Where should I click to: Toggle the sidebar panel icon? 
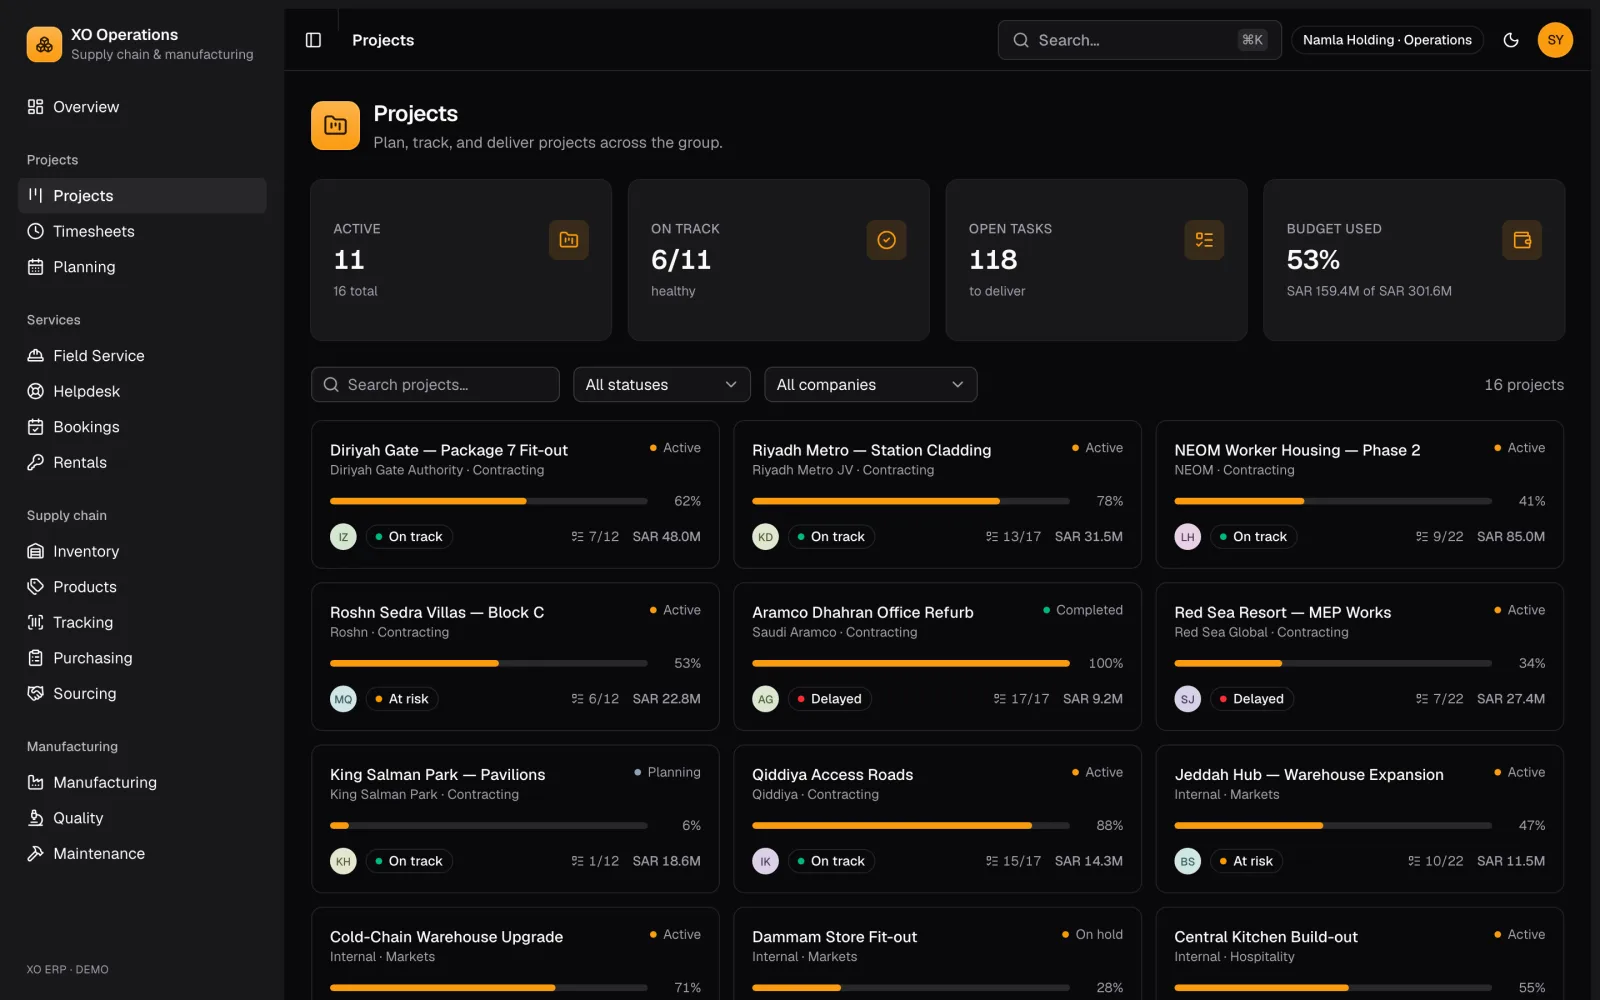(313, 40)
